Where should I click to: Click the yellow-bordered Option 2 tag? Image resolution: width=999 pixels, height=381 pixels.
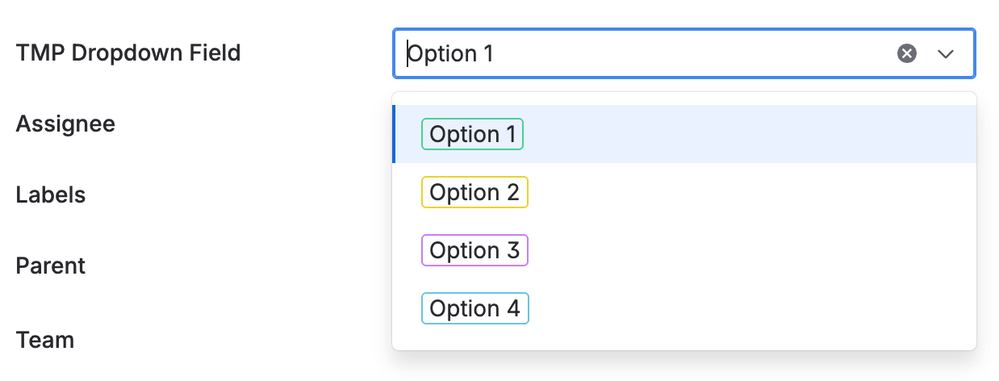475,192
